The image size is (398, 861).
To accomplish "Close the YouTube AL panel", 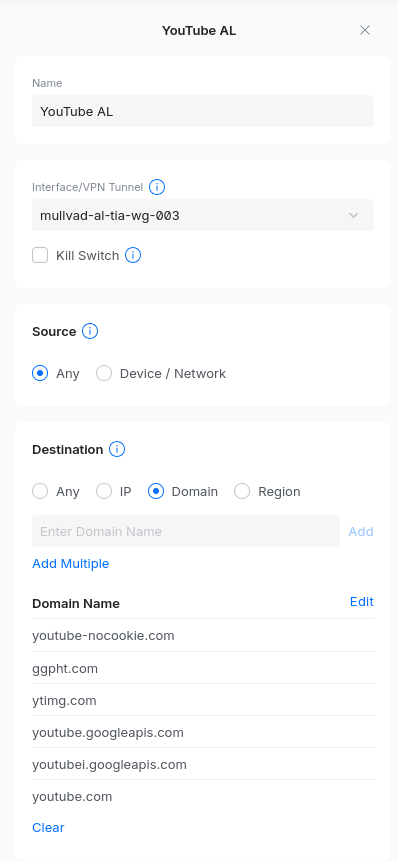I will tap(365, 30).
